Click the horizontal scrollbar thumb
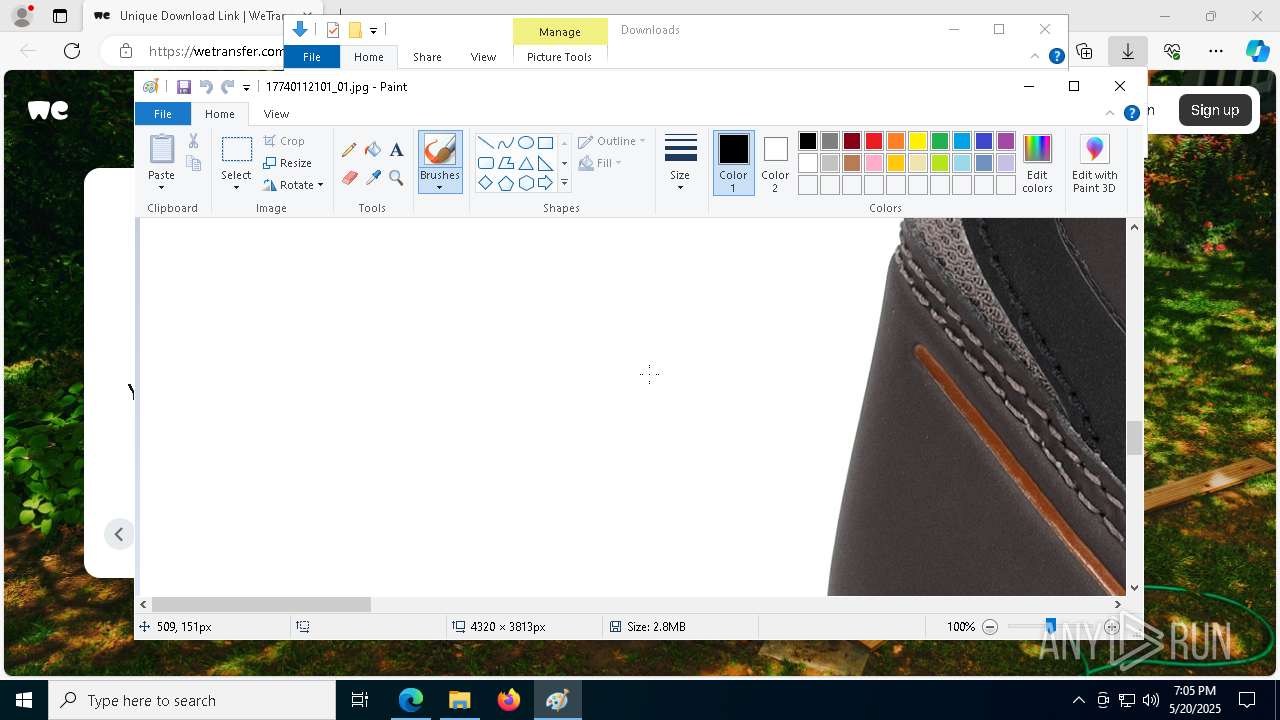Viewport: 1280px width, 720px height. click(262, 604)
